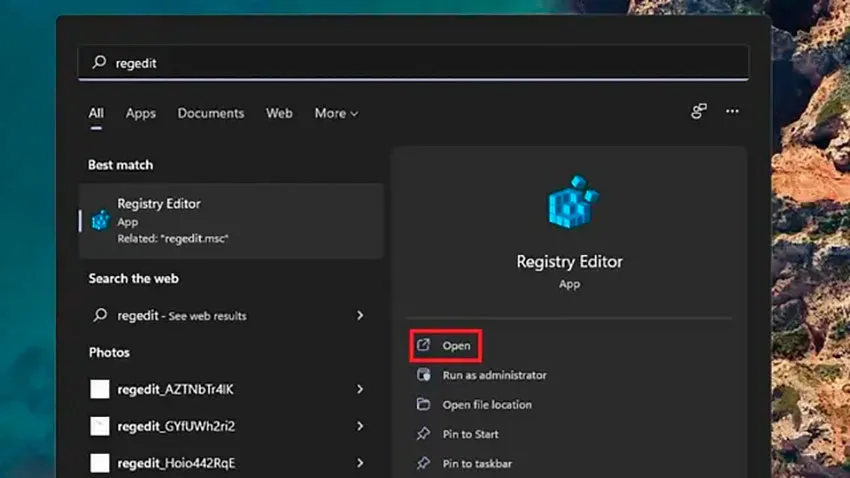Viewport: 850px width, 478px height.
Task: Click the Pin to taskbar pin icon
Action: 423,463
